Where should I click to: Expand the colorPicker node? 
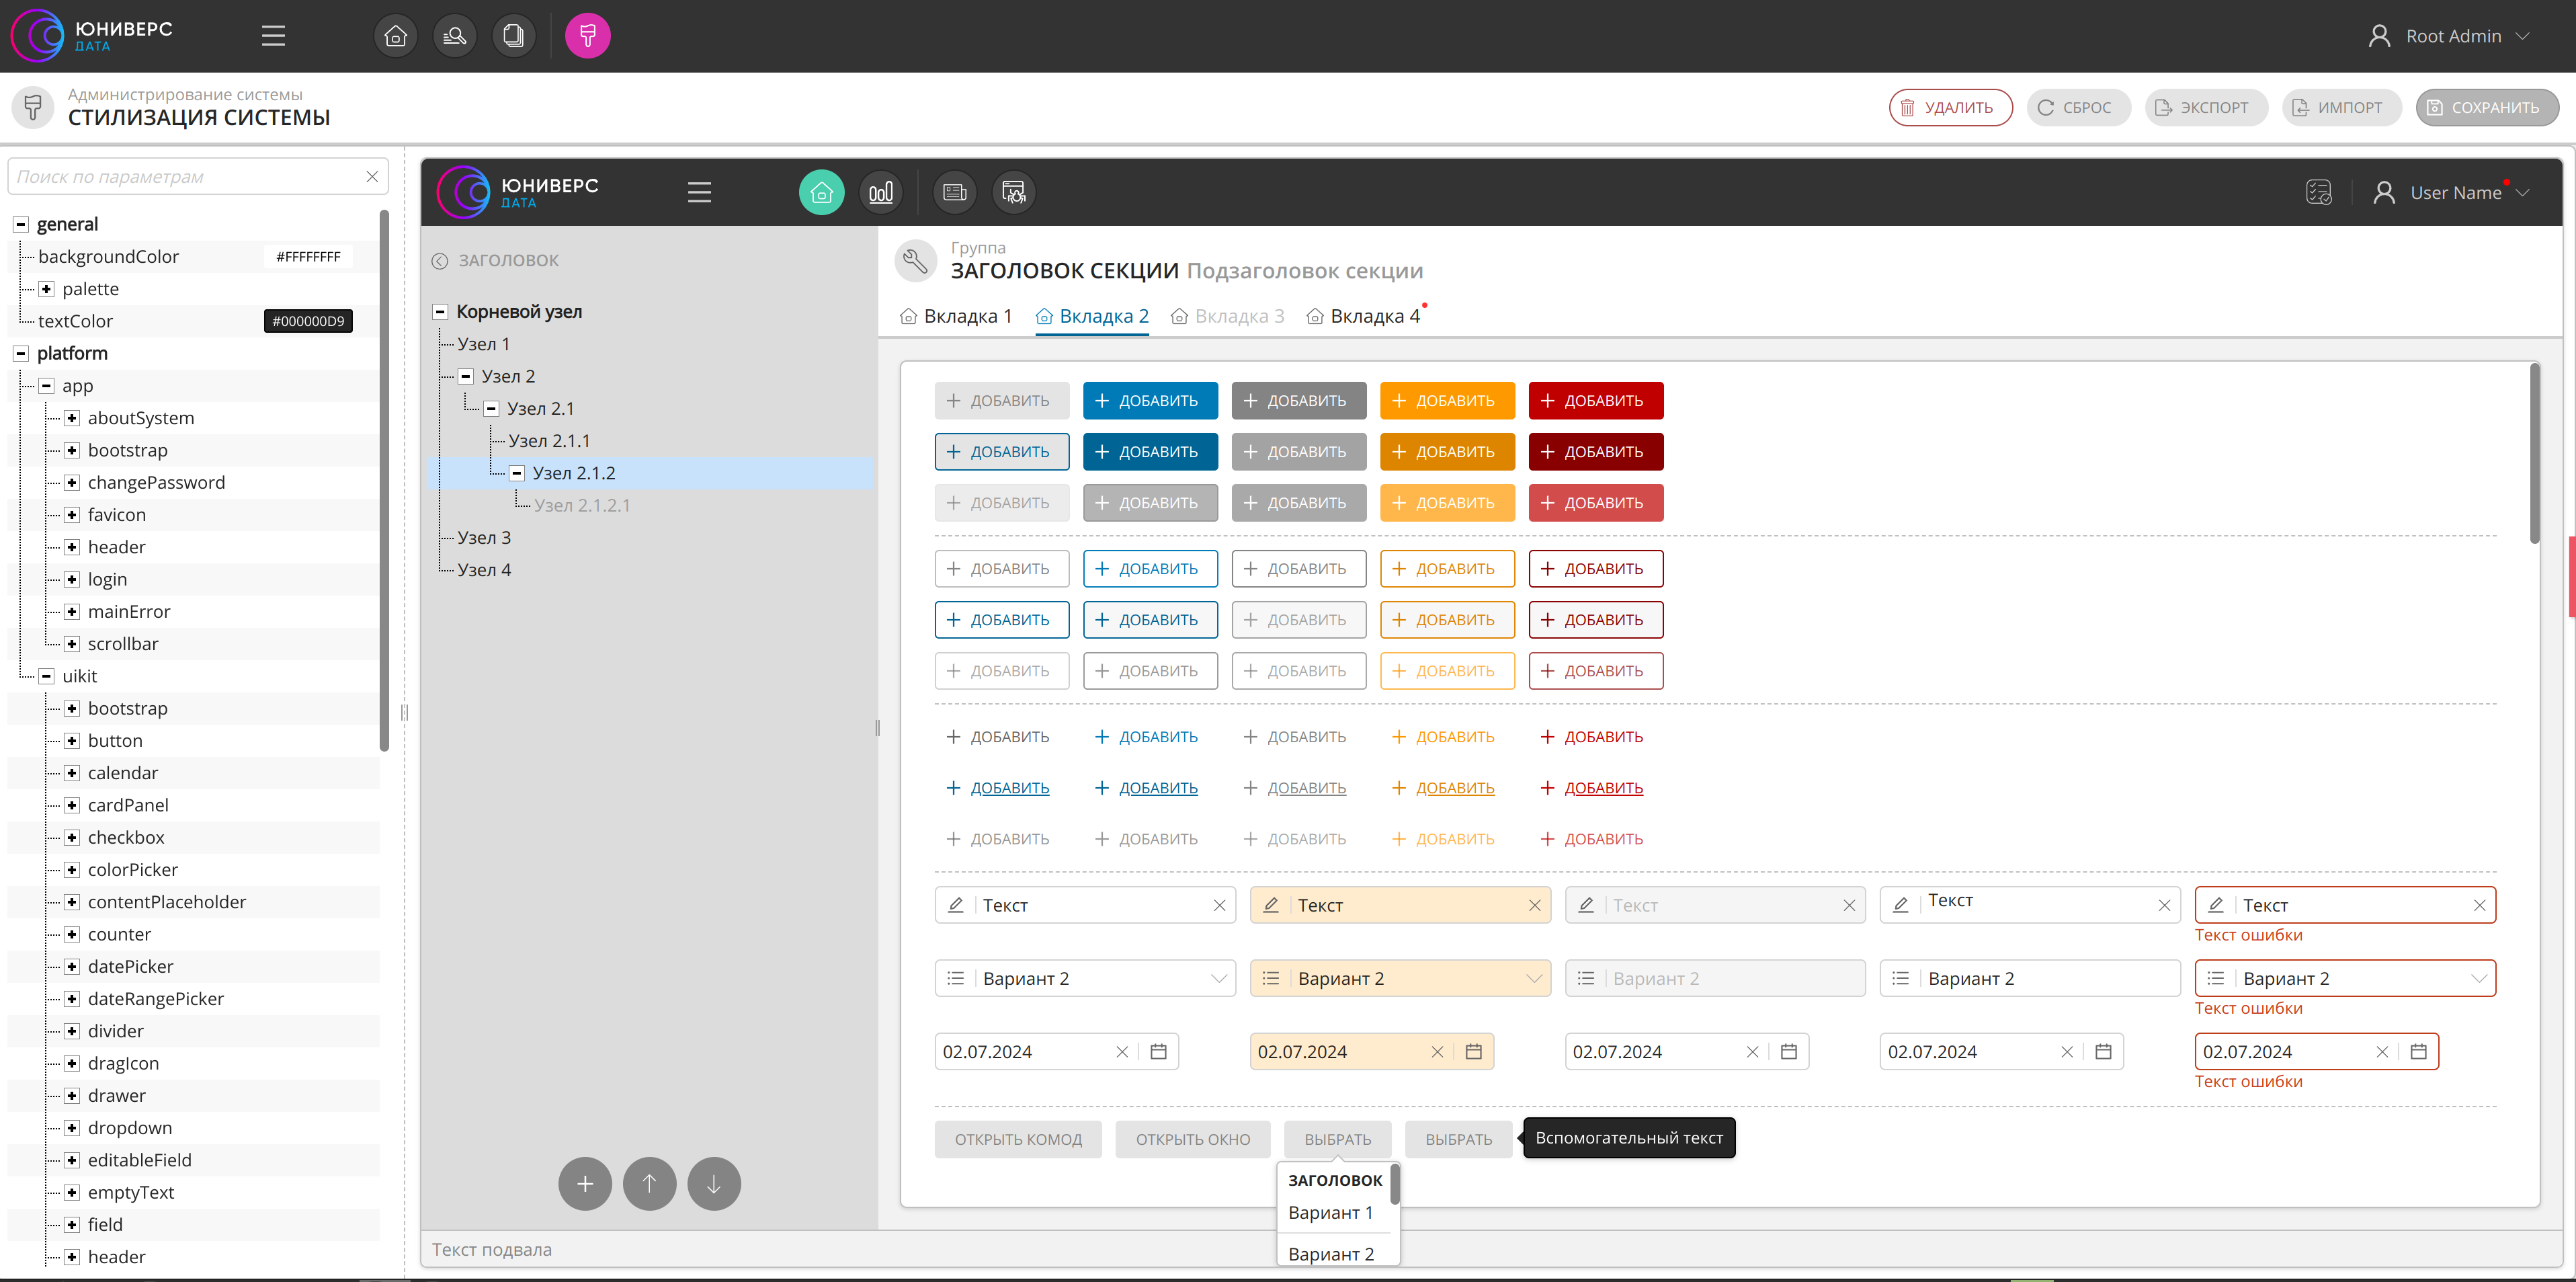(x=72, y=870)
